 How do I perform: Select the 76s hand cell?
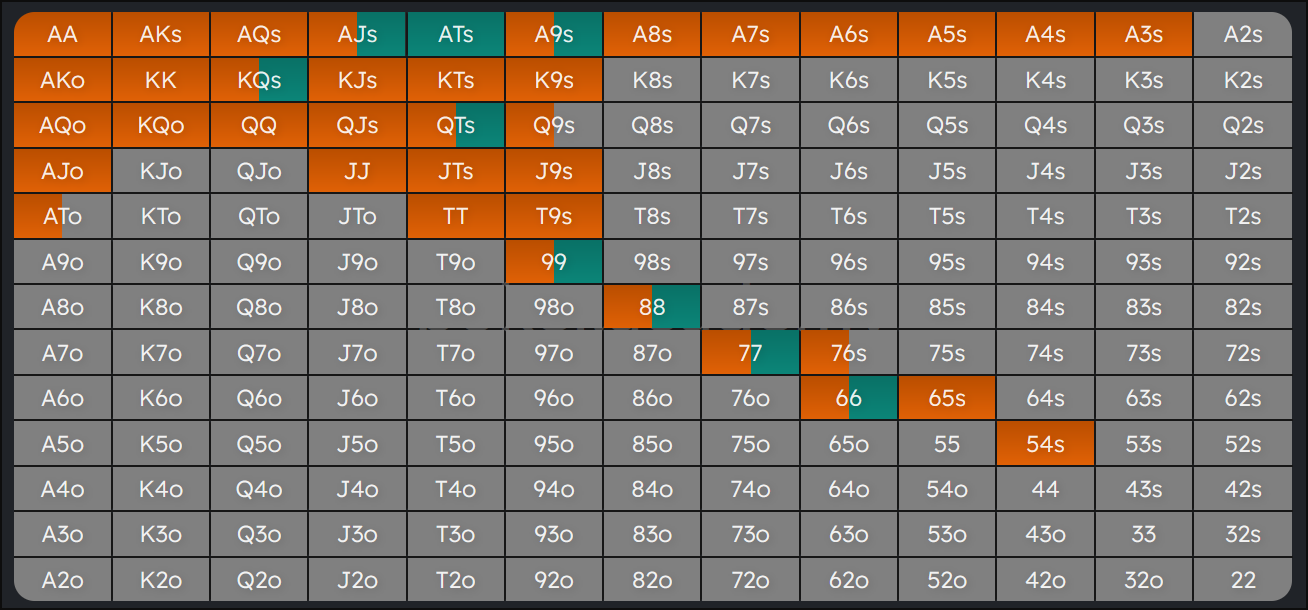click(848, 353)
